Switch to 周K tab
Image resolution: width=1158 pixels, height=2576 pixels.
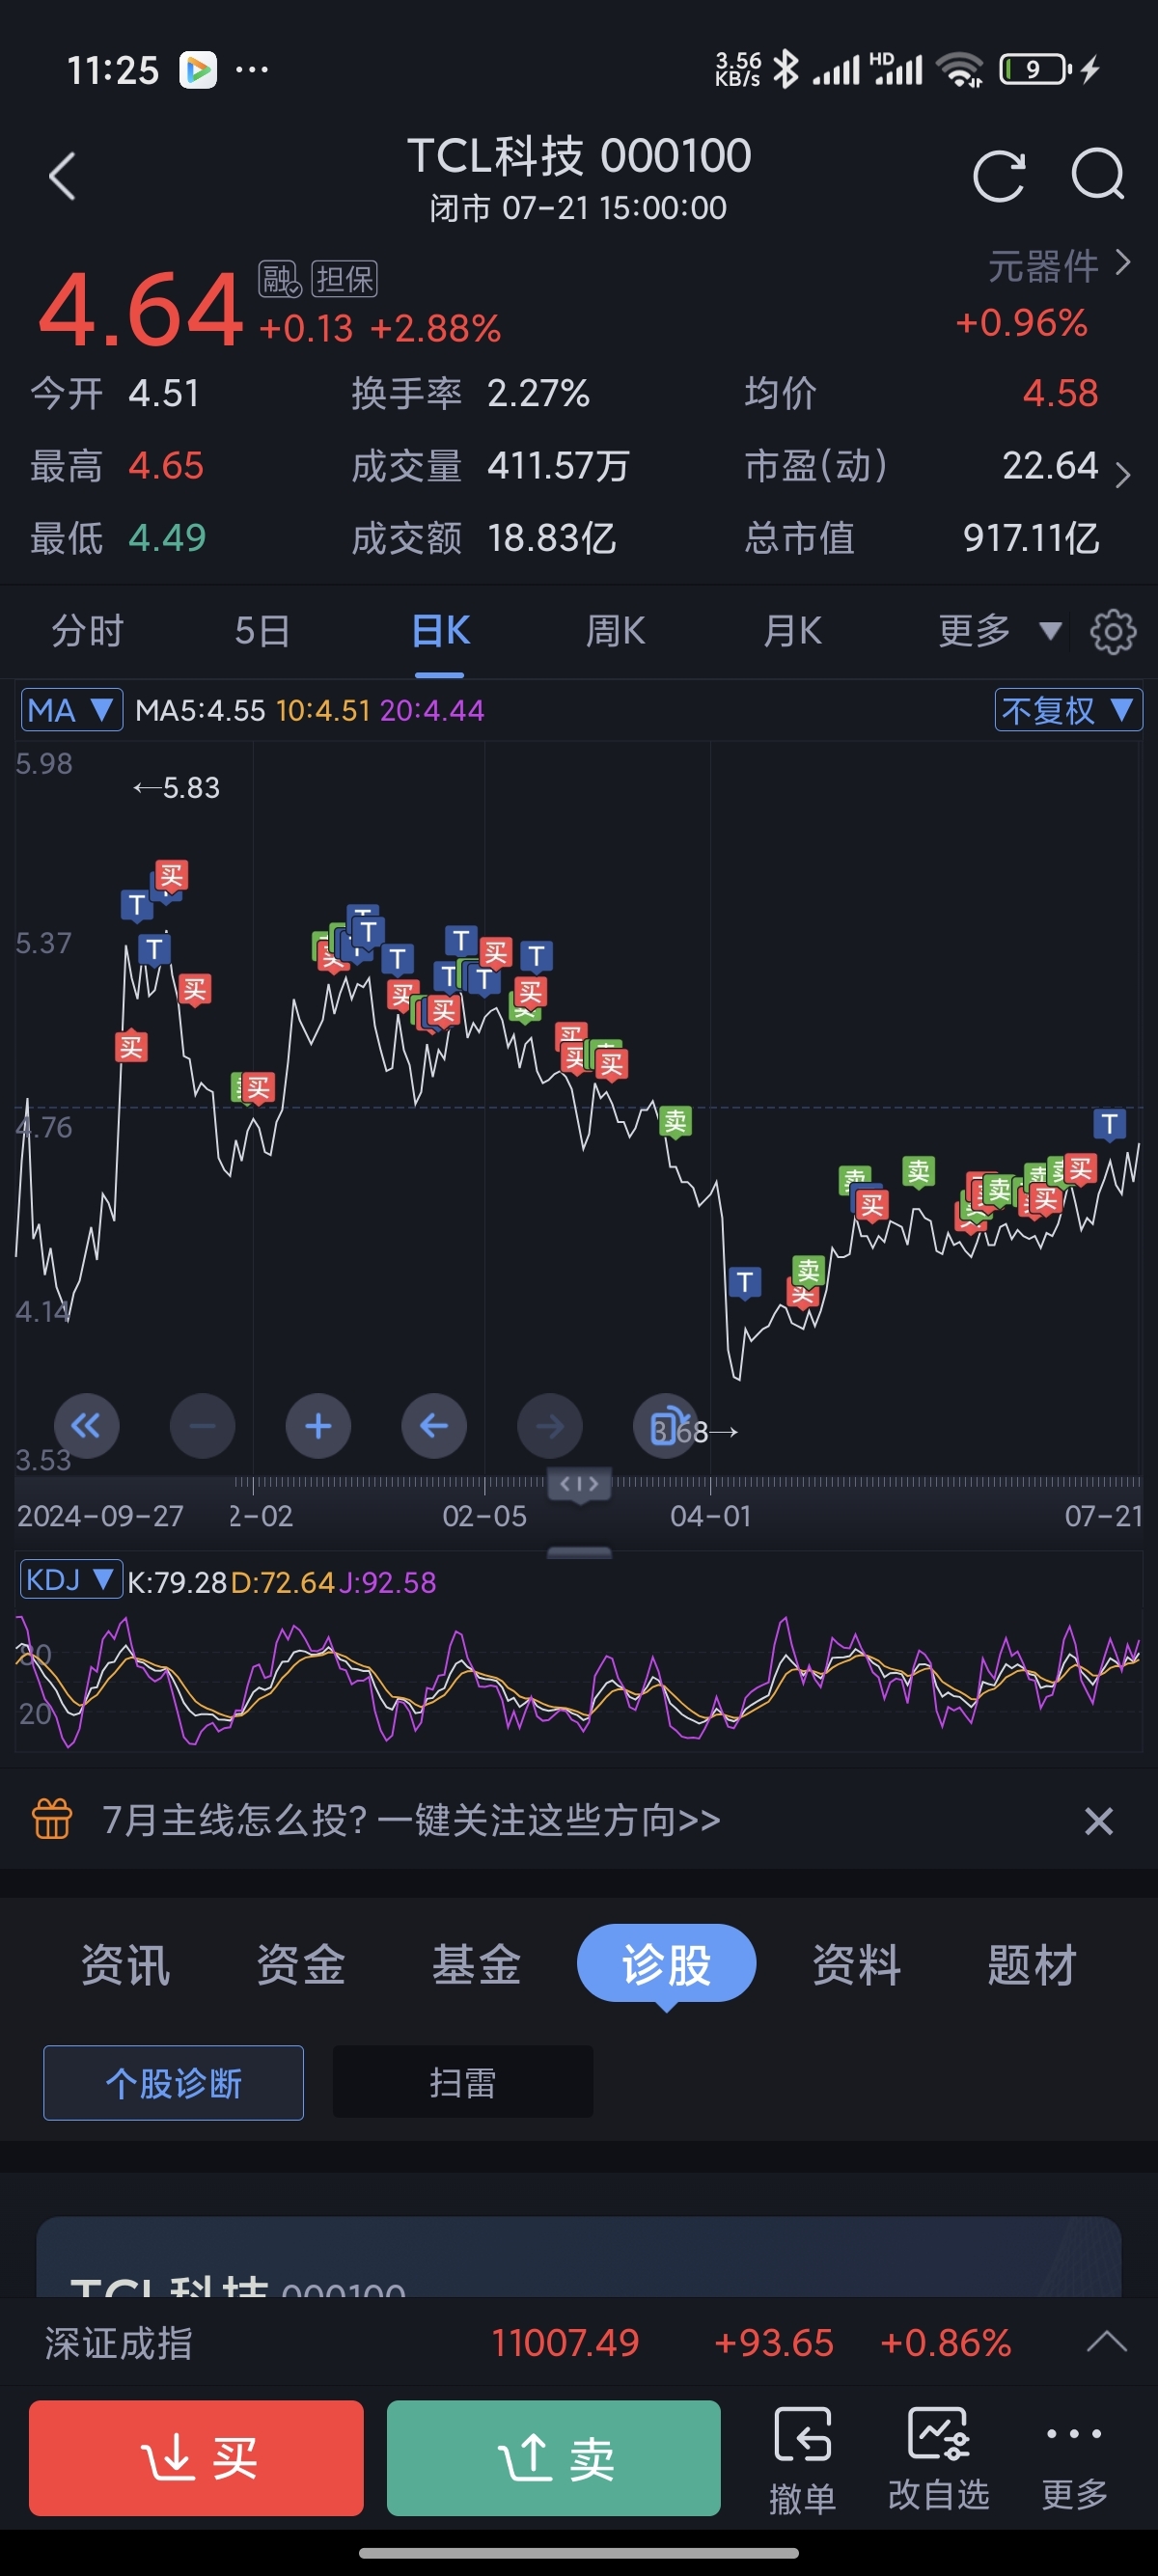coord(615,631)
